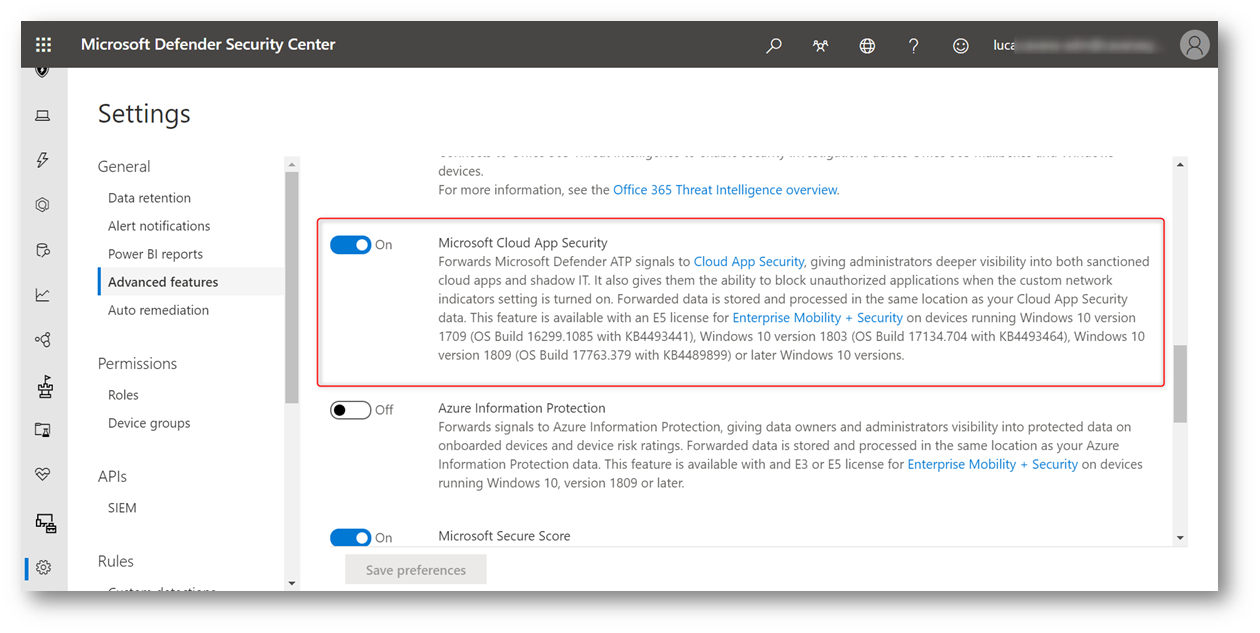Click the Azure Information Protection feature title
The height and width of the screenshot is (633, 1260).
tap(522, 409)
